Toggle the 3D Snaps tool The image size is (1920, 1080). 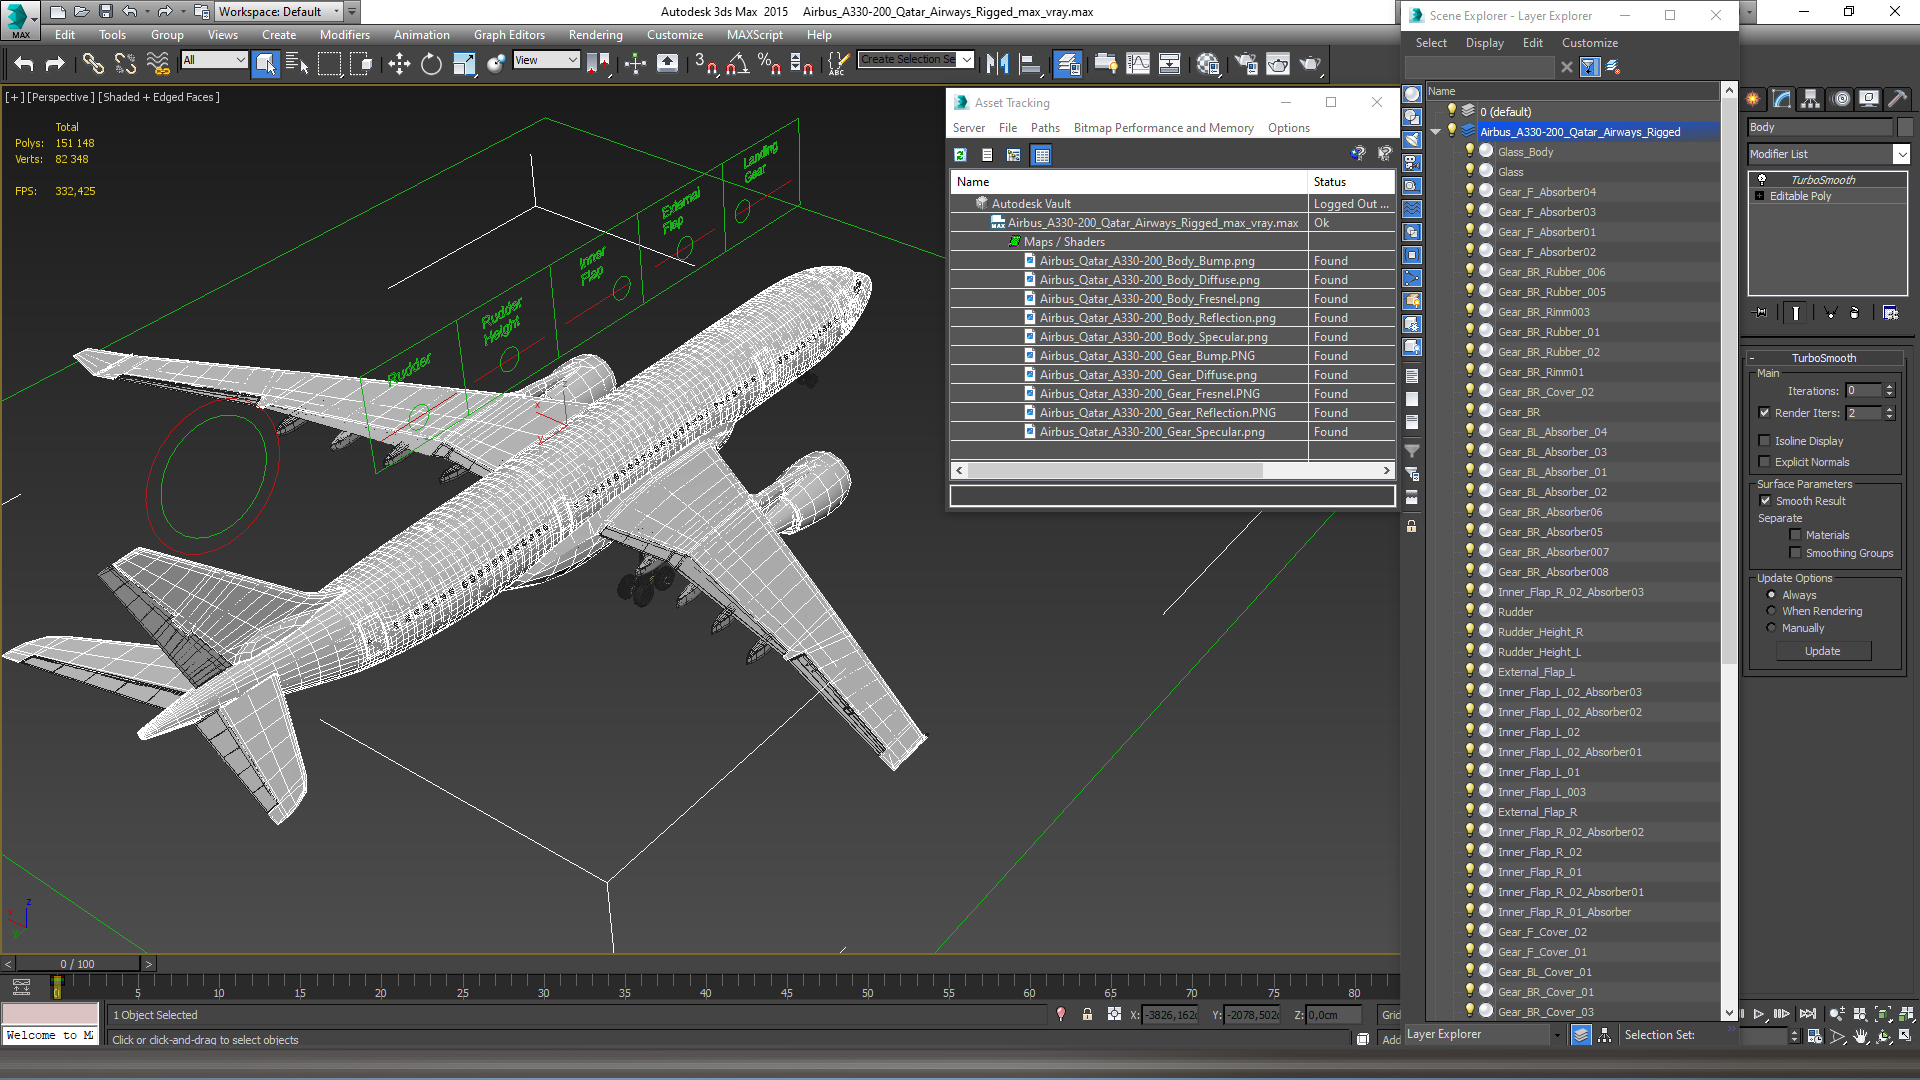[x=705, y=64]
